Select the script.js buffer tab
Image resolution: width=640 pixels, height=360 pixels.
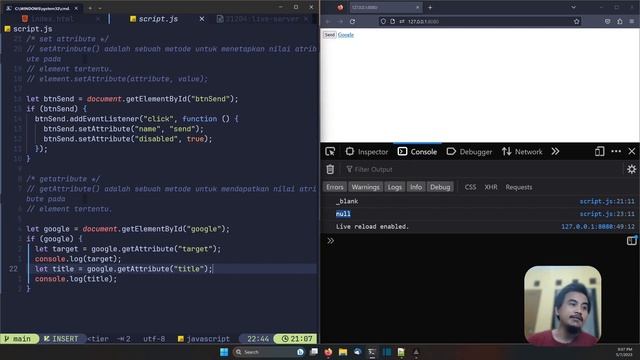158,19
